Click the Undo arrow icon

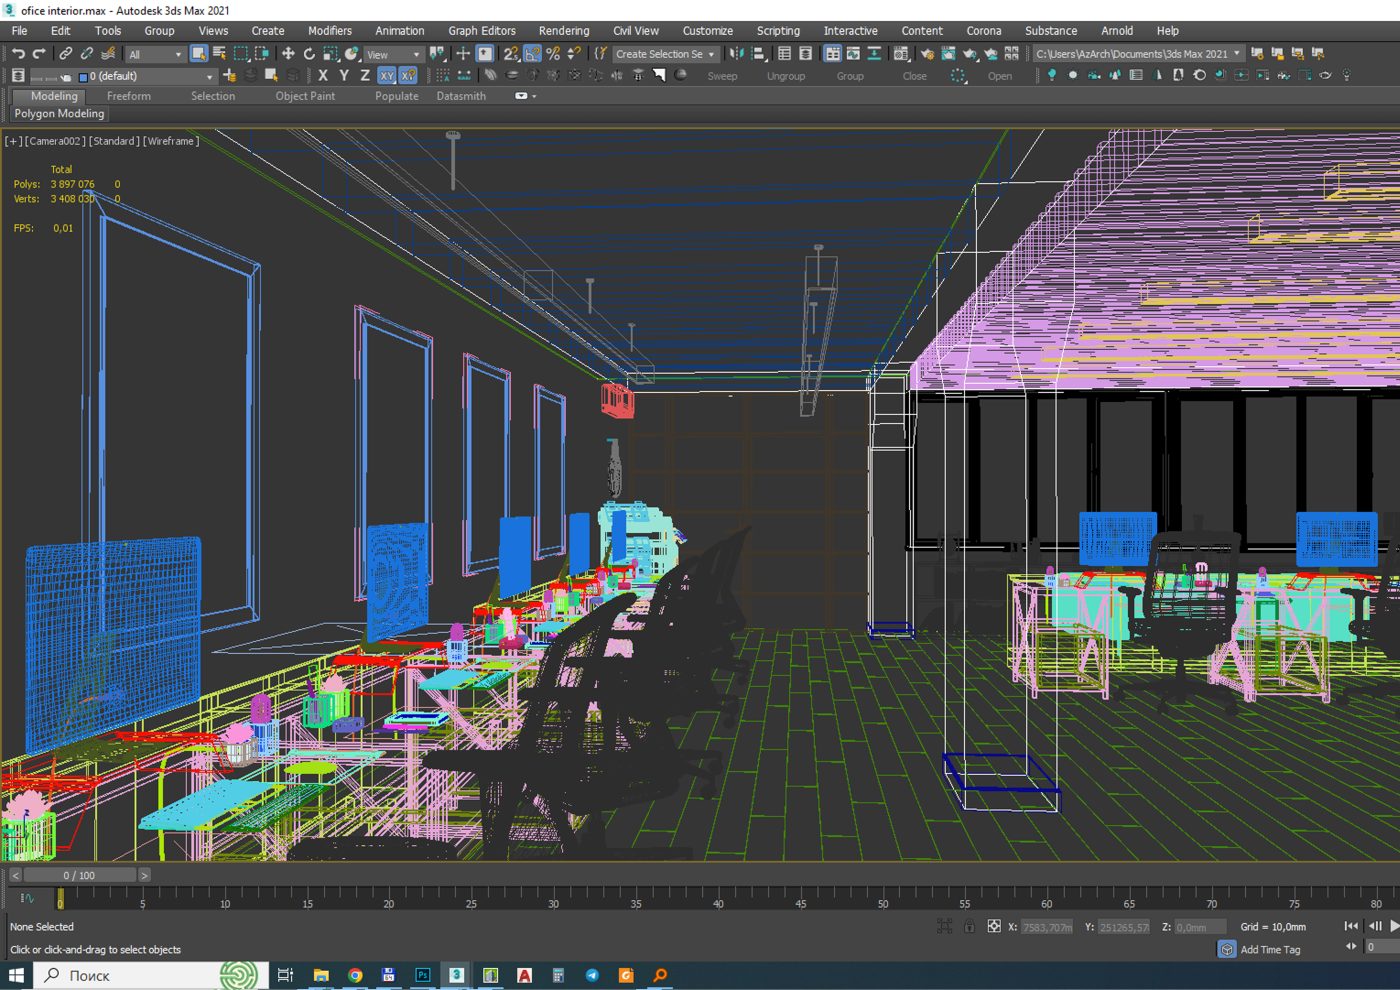(18, 54)
